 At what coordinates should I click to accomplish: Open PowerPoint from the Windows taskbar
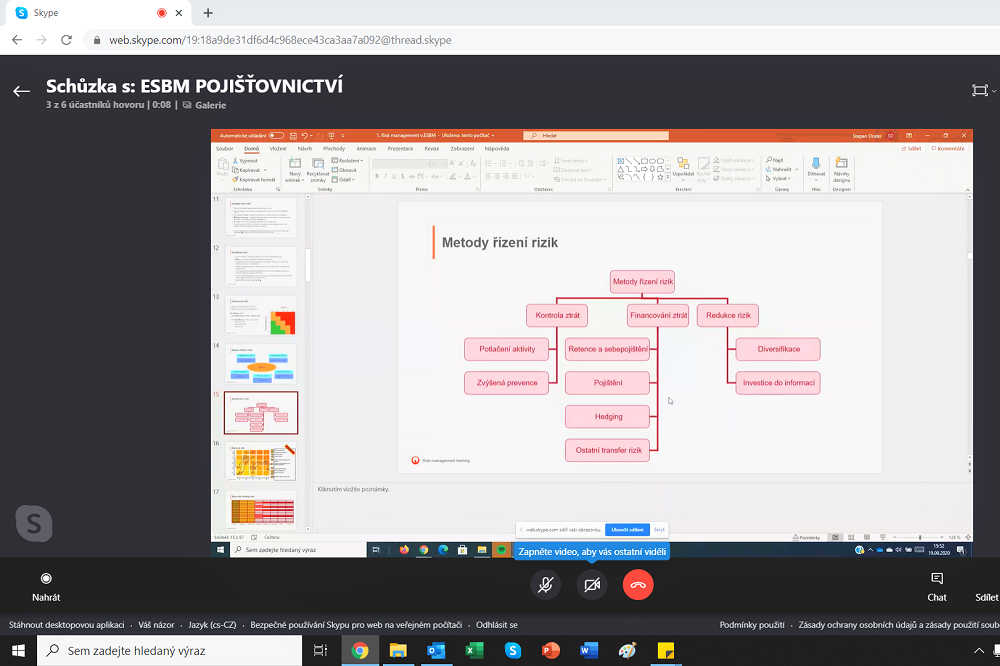550,651
